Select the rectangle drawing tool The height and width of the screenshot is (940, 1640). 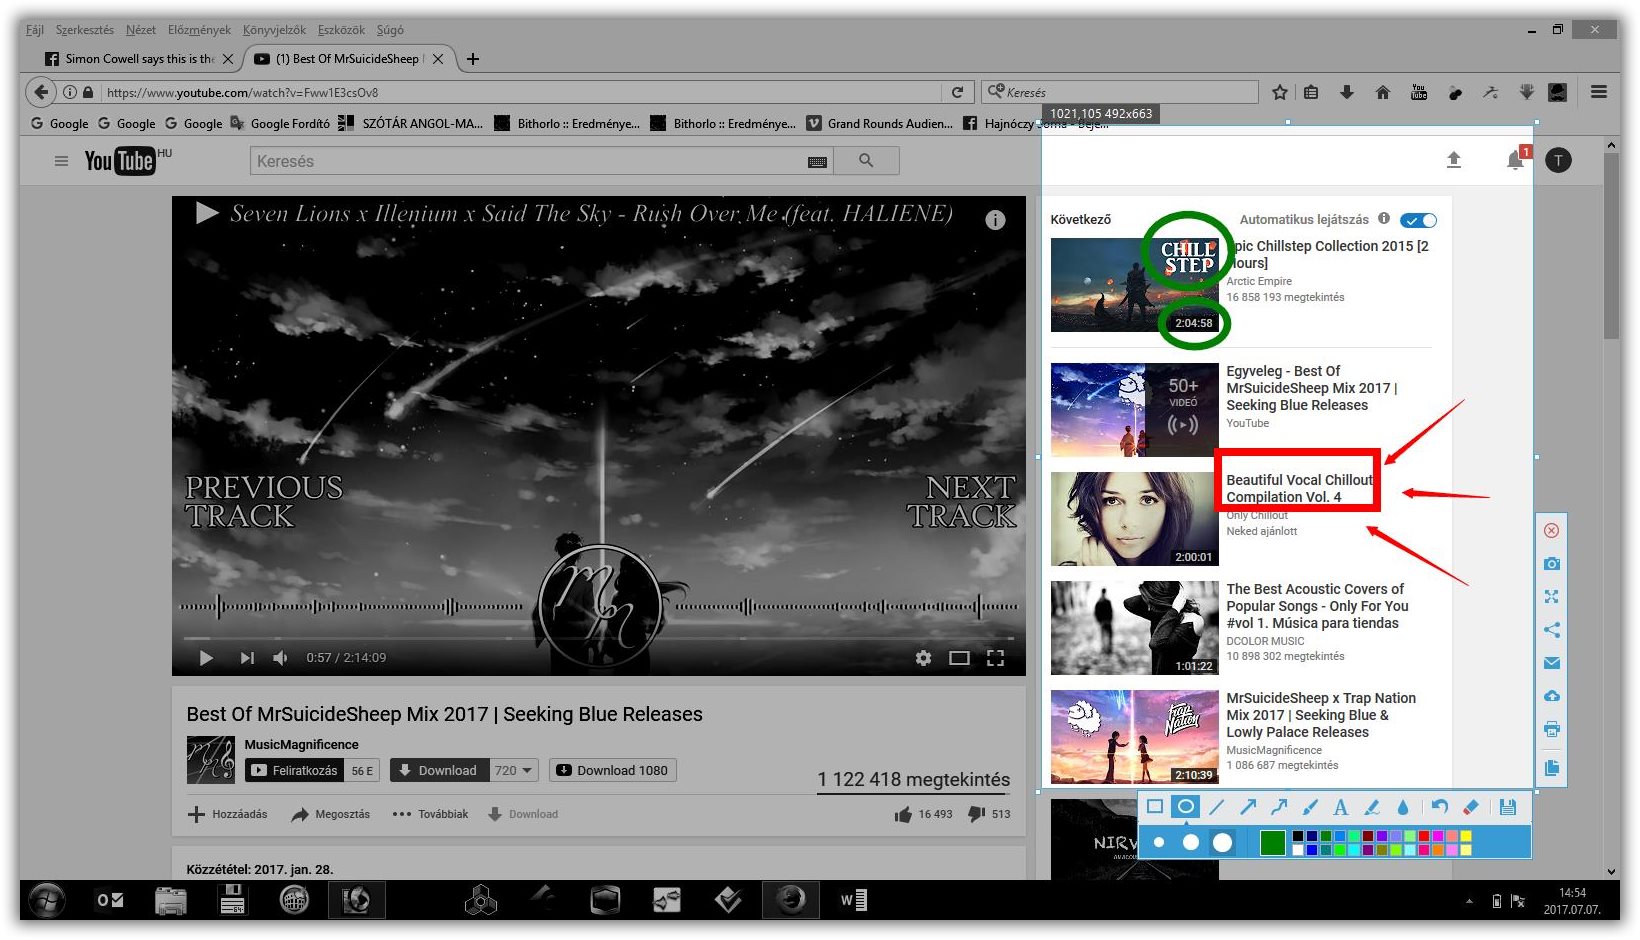1155,807
